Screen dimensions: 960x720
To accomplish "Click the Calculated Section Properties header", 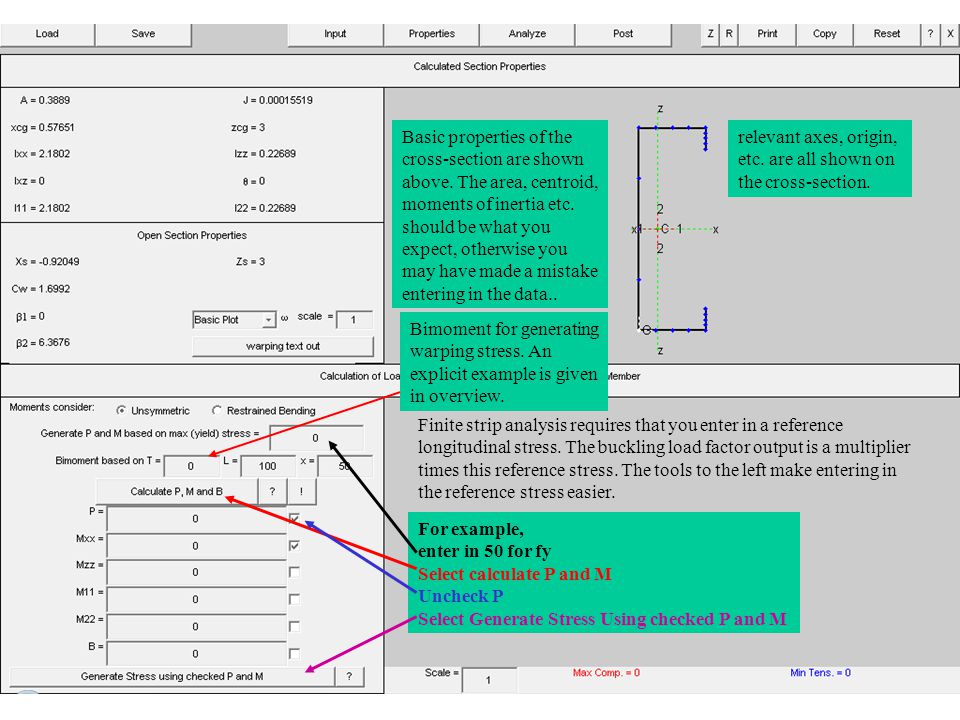I will click(479, 67).
